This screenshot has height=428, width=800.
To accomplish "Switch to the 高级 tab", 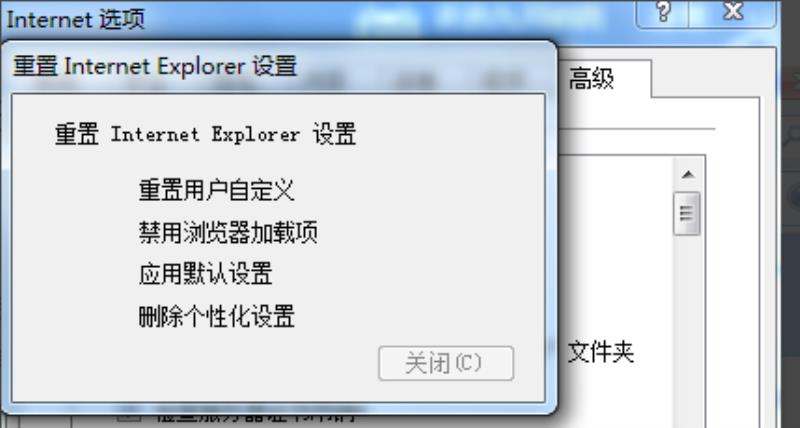I will click(x=591, y=79).
